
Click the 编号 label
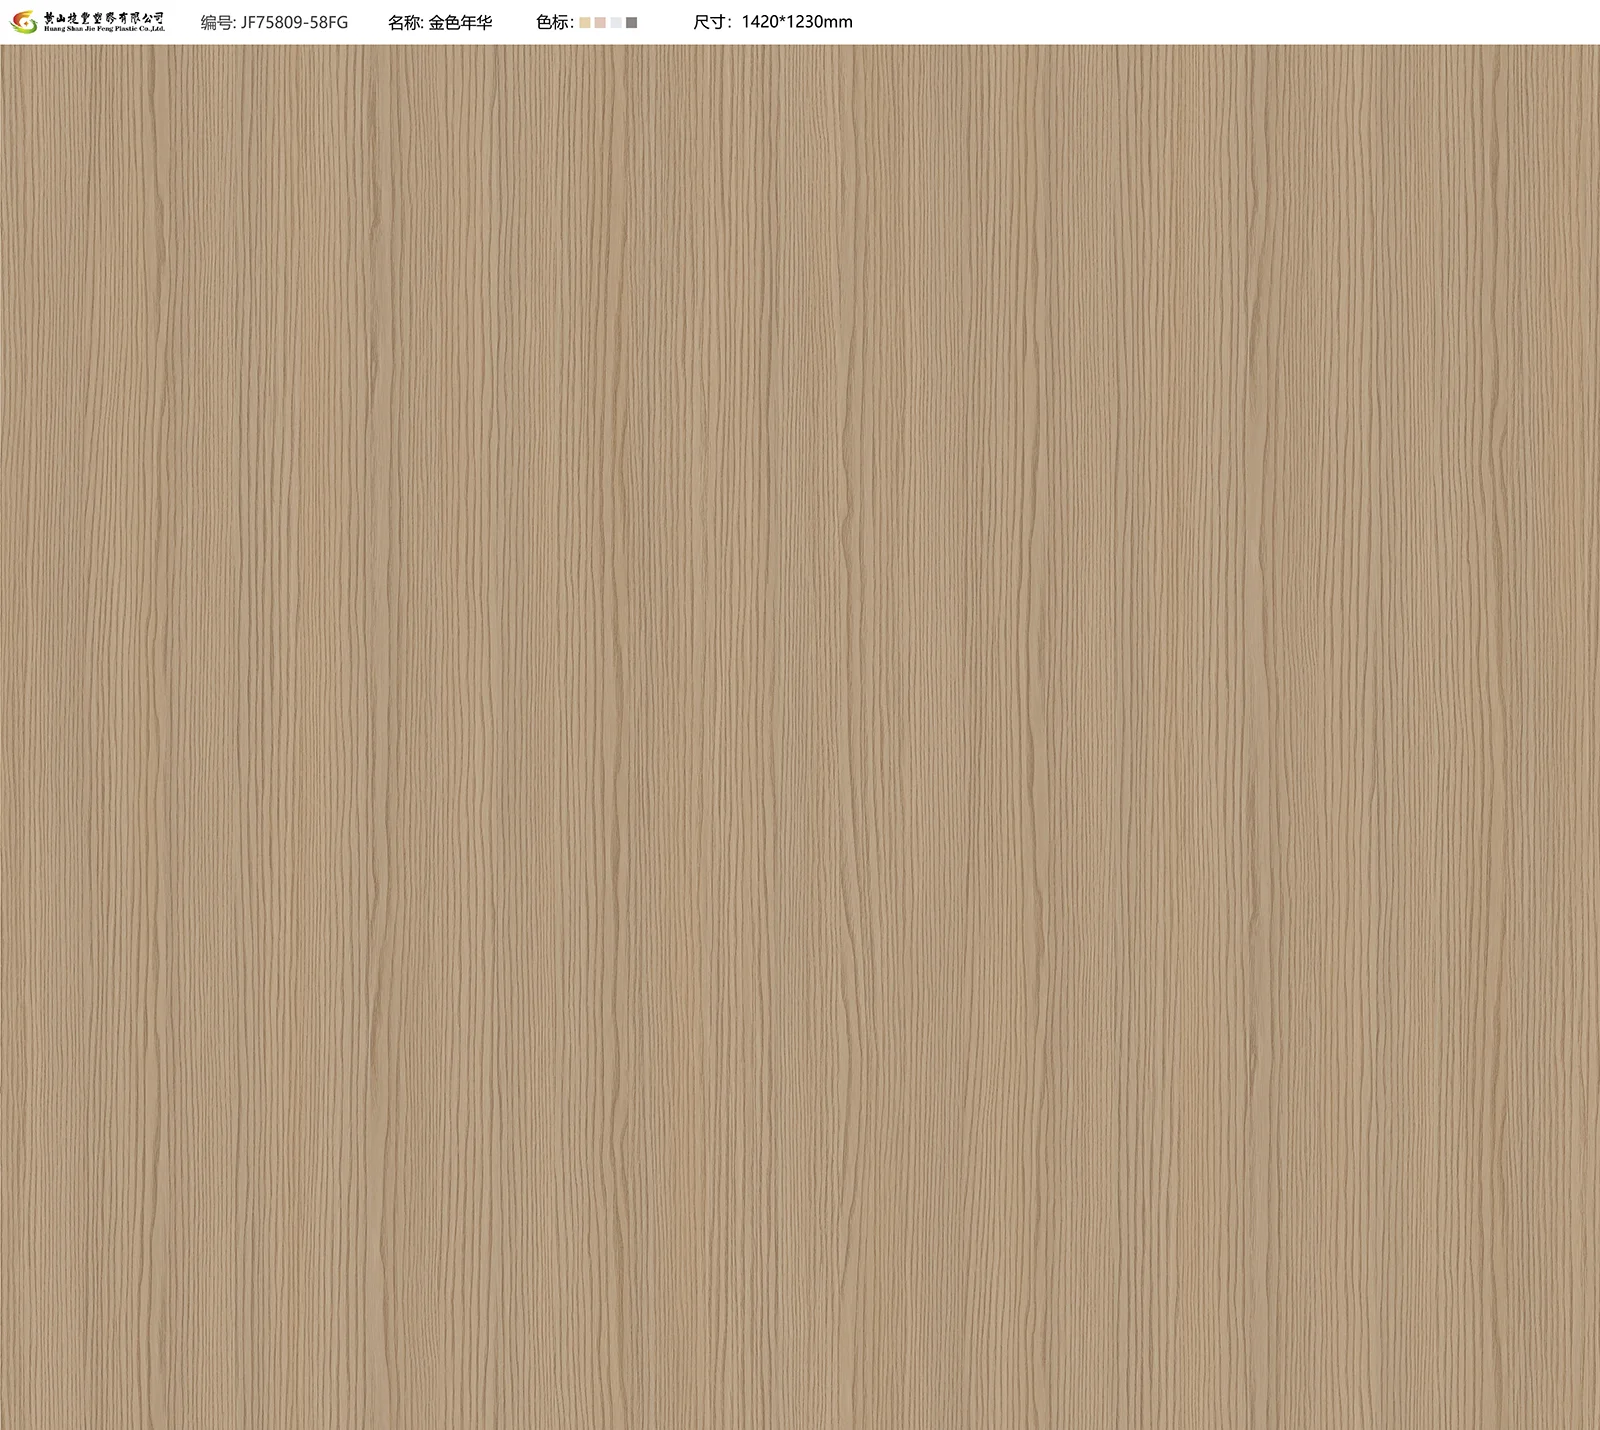216,22
